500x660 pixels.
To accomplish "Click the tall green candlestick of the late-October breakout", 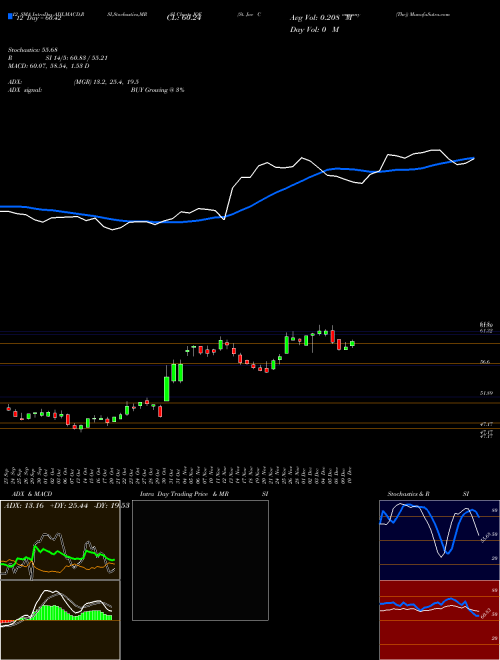I will pyautogui.click(x=167, y=389).
